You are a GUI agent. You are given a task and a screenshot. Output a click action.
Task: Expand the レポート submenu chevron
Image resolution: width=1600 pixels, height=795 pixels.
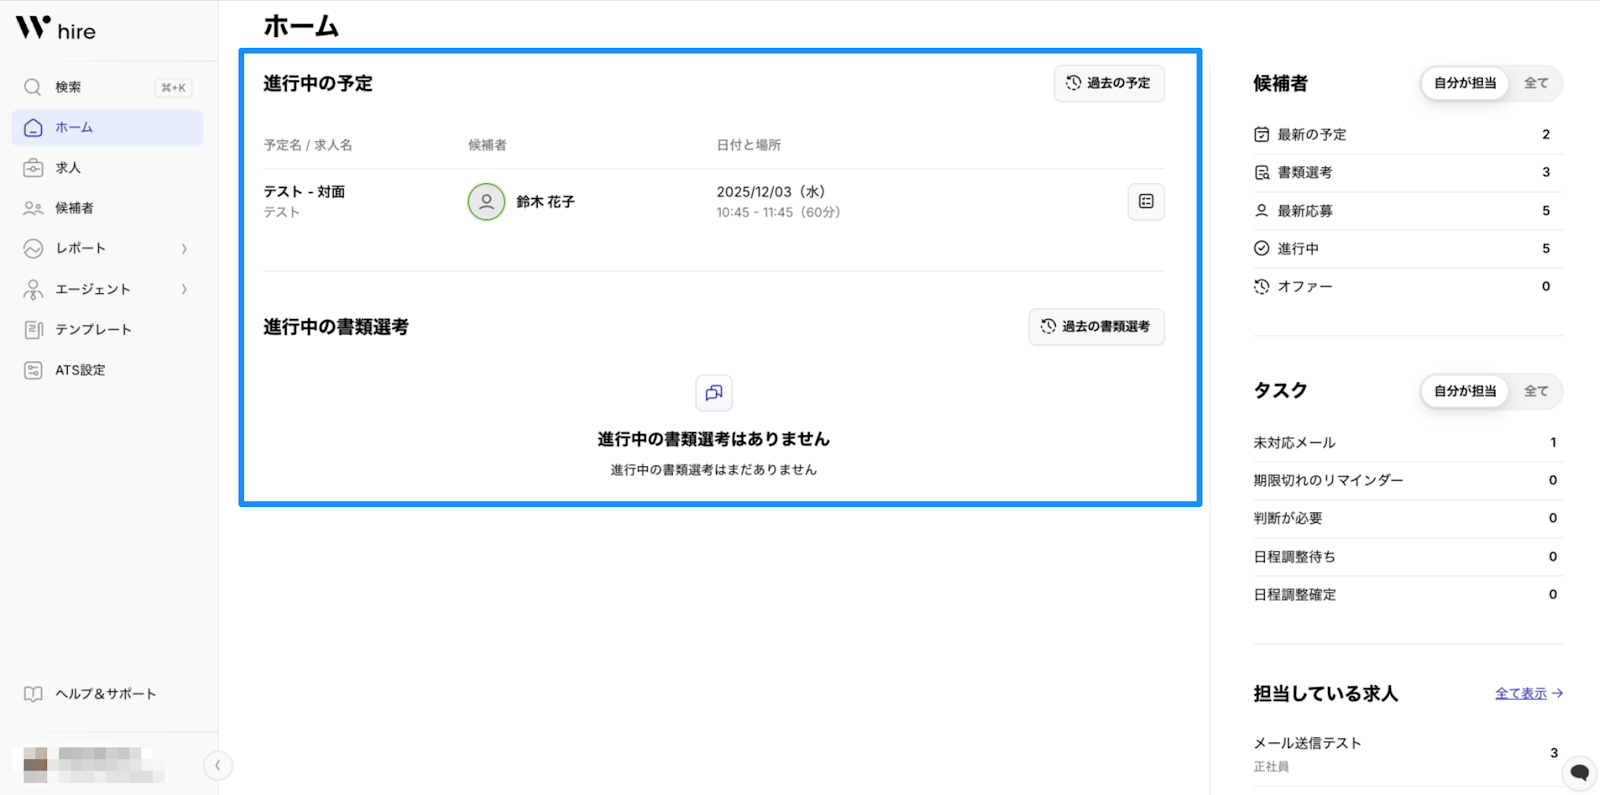[x=184, y=249]
